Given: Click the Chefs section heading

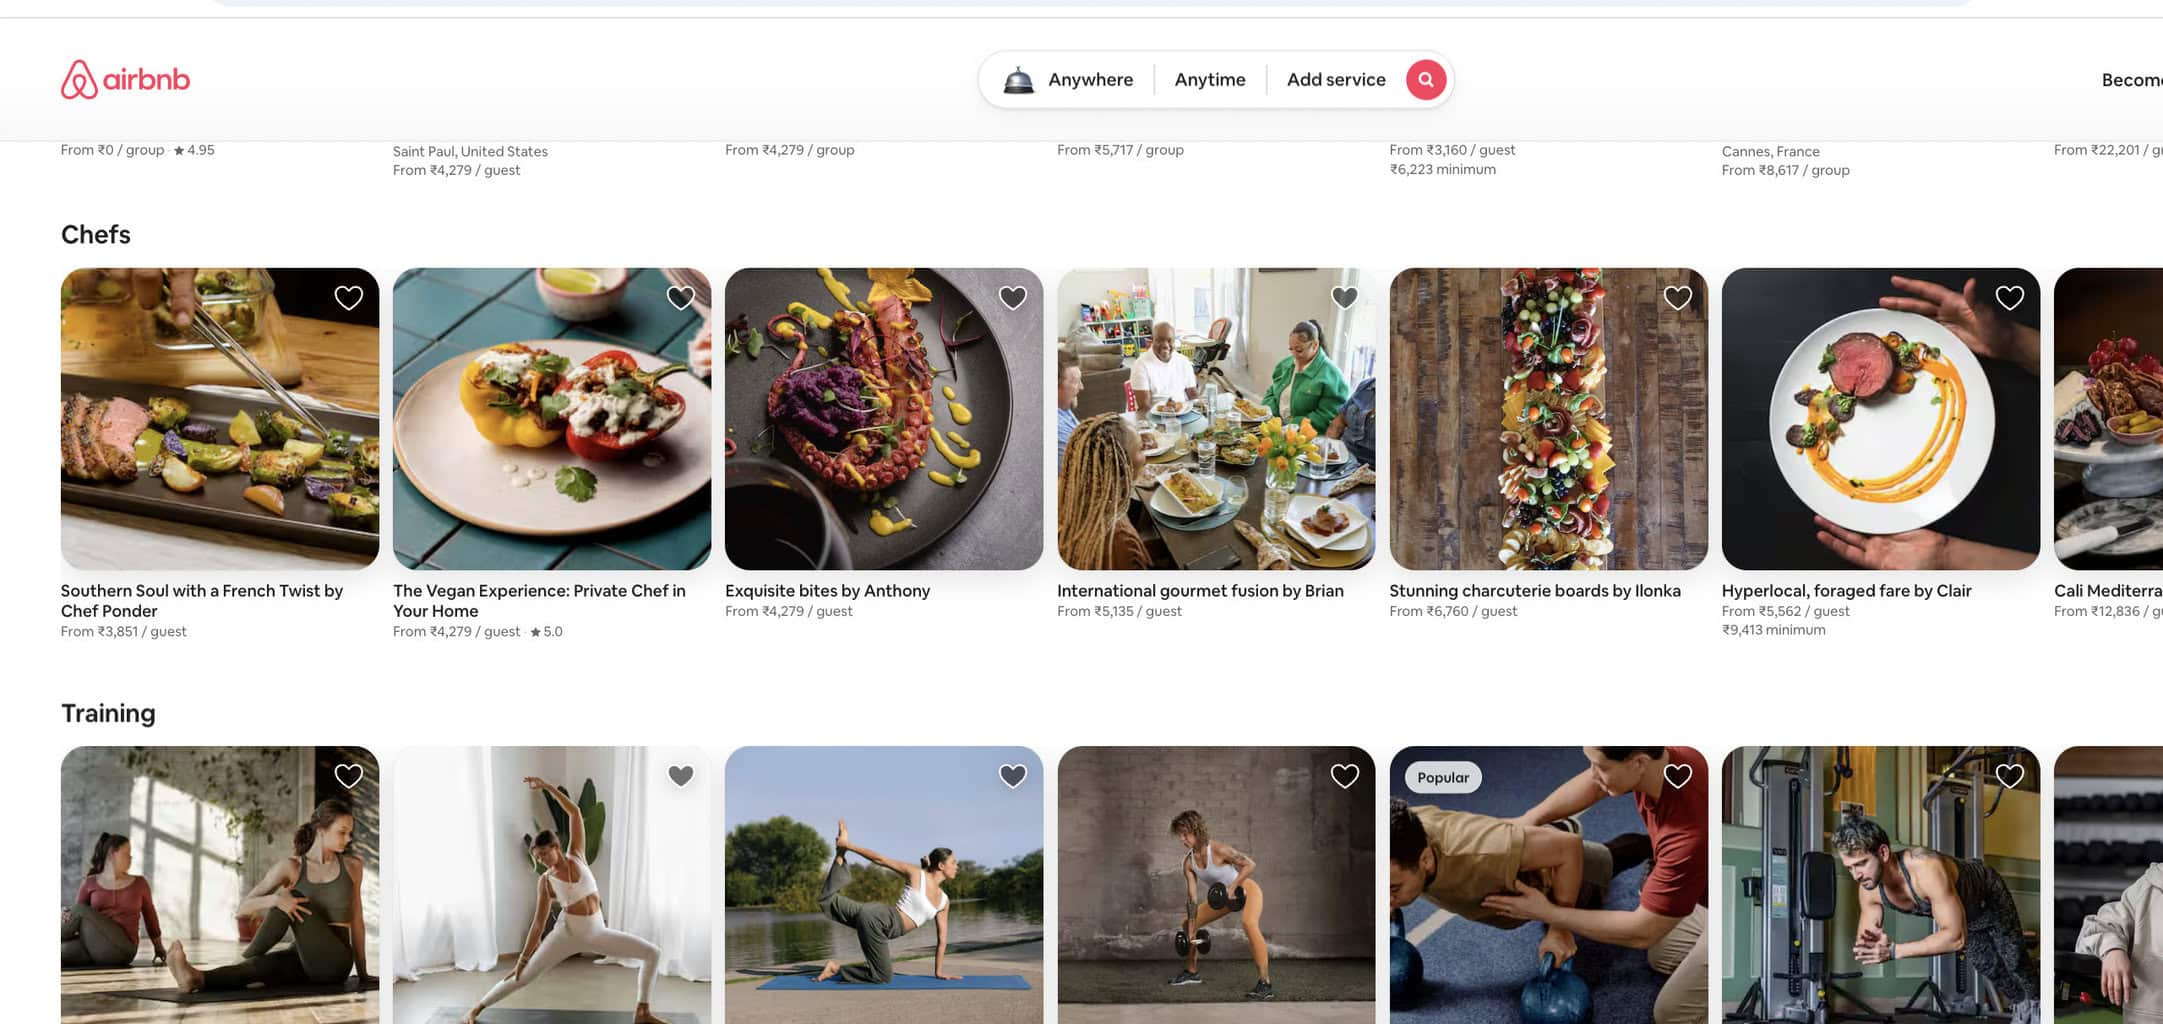Looking at the screenshot, I should 96,235.
